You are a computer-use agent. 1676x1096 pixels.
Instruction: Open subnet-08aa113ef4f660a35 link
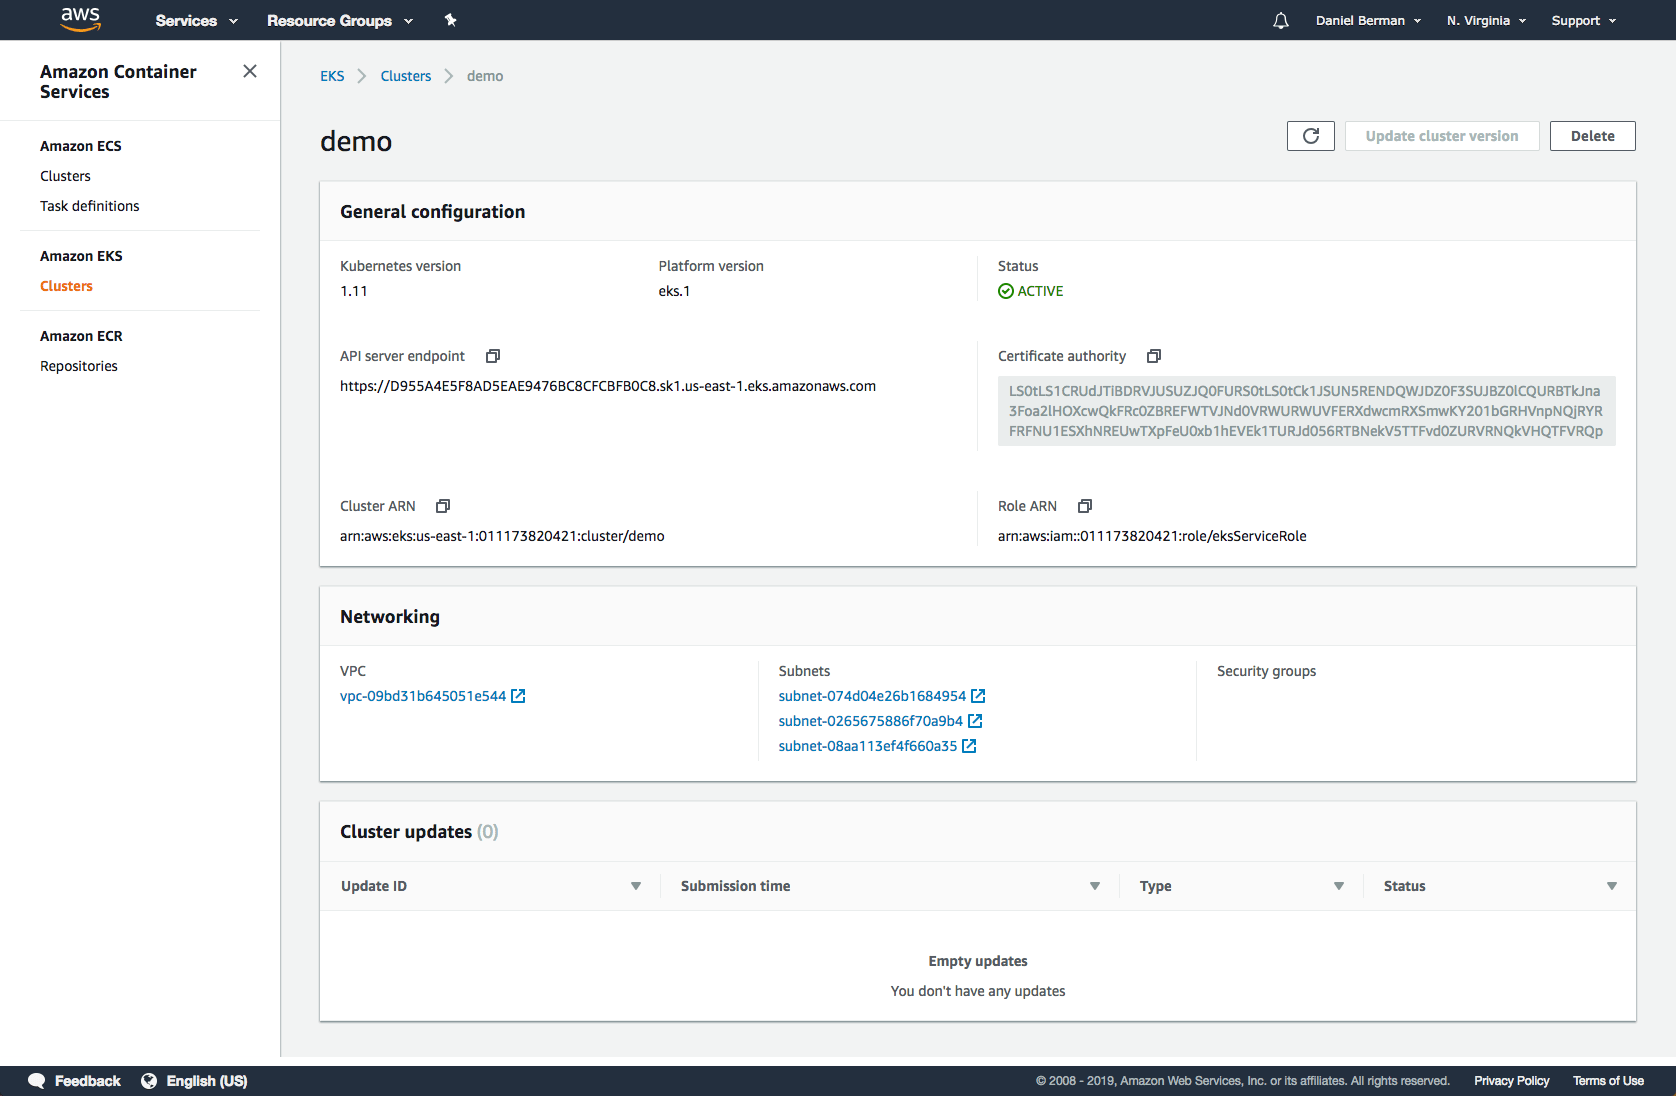[867, 746]
